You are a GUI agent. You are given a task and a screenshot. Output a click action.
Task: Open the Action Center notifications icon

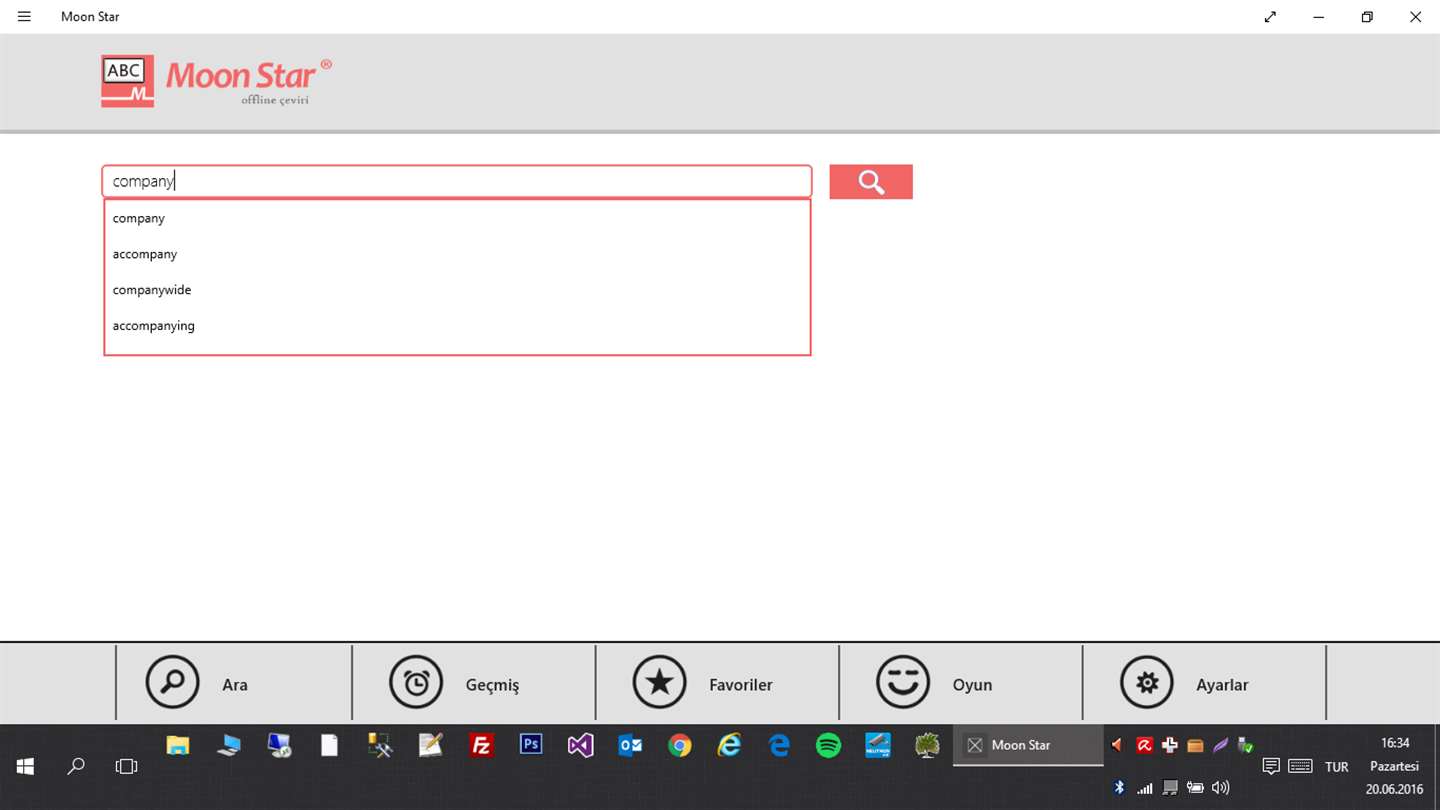tap(1271, 767)
